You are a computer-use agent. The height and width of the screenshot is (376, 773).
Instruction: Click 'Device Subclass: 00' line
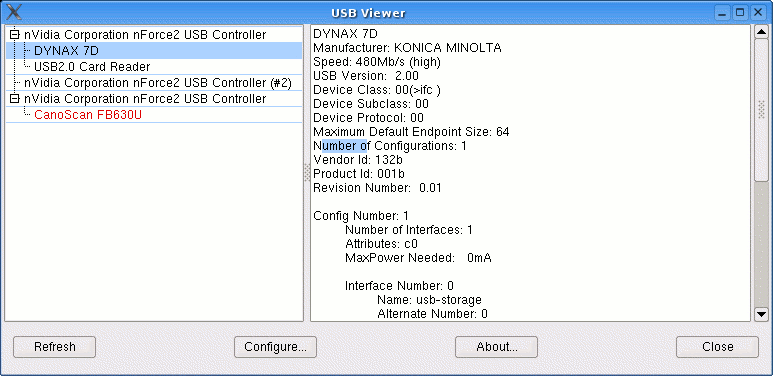point(371,104)
